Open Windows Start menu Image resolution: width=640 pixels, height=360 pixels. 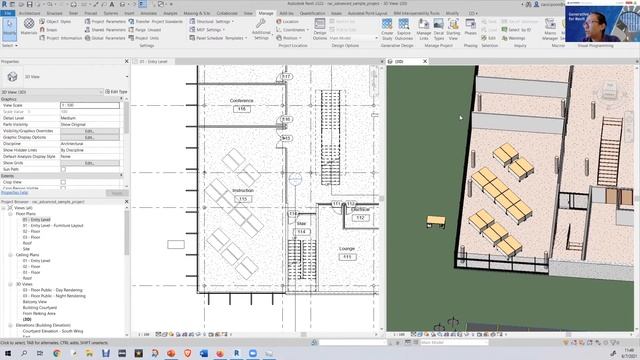[x=7, y=353]
